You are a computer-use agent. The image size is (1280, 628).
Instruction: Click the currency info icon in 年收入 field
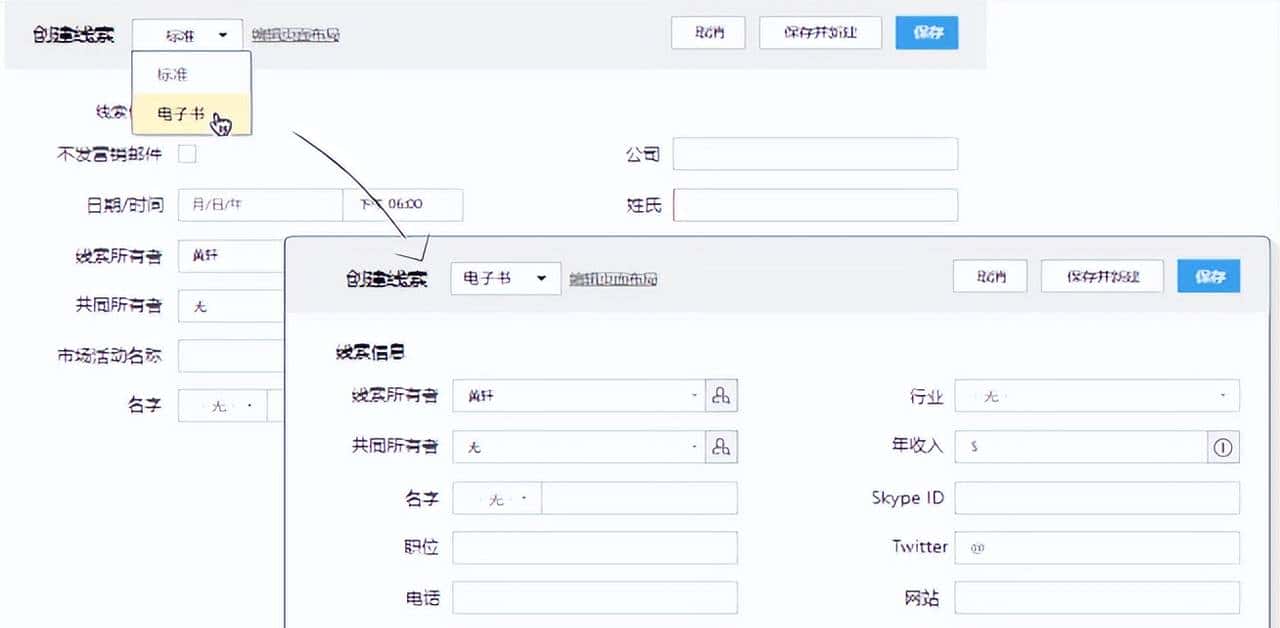tap(1223, 447)
